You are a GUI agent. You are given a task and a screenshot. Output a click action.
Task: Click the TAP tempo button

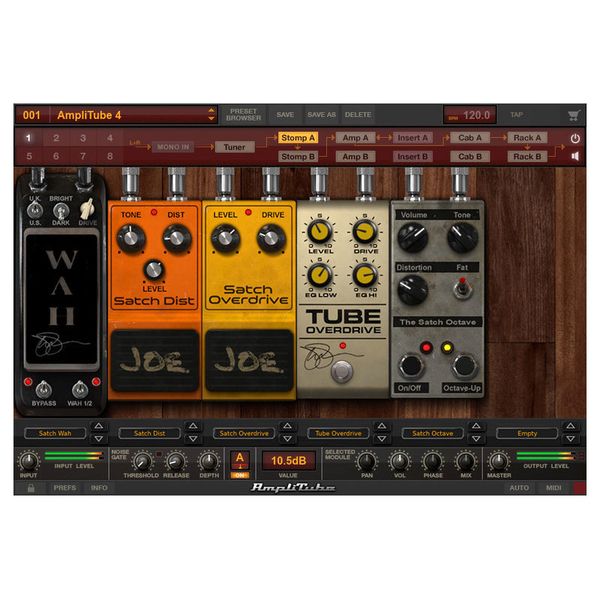pos(517,115)
